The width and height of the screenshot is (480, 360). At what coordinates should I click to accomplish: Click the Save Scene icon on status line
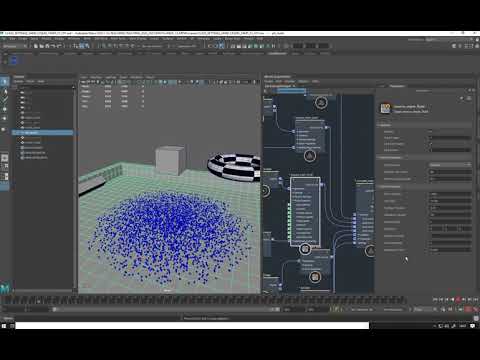click(x=47, y=46)
